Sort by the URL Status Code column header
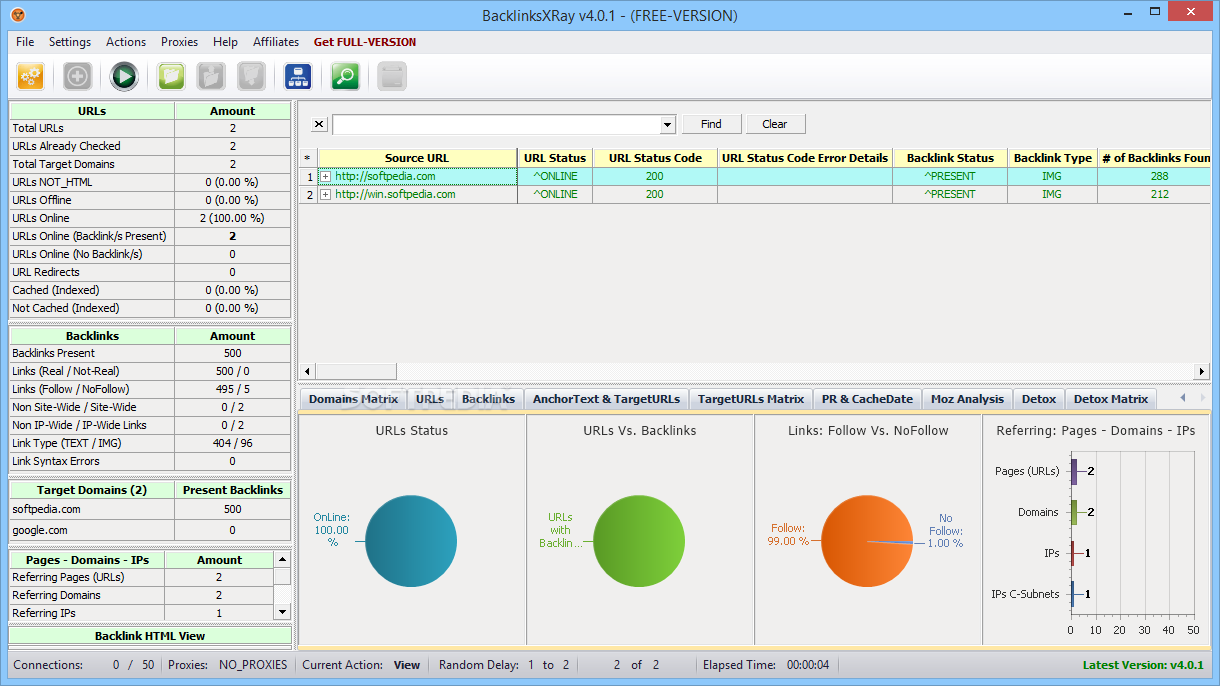 655,158
